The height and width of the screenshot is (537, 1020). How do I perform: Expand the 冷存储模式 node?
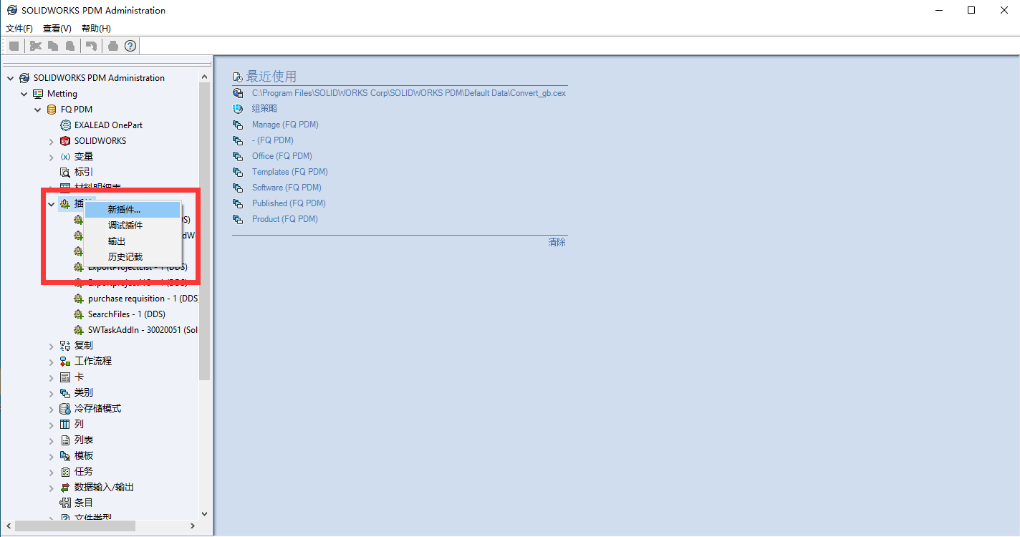(51, 409)
